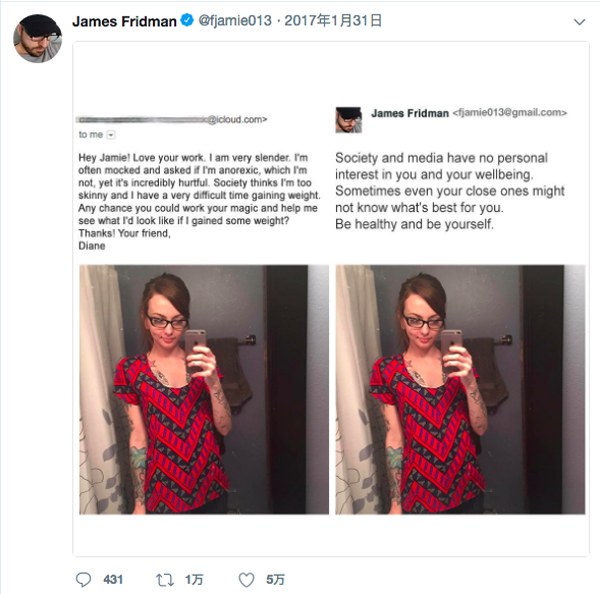Click the small avatar in the email header

coord(348,119)
